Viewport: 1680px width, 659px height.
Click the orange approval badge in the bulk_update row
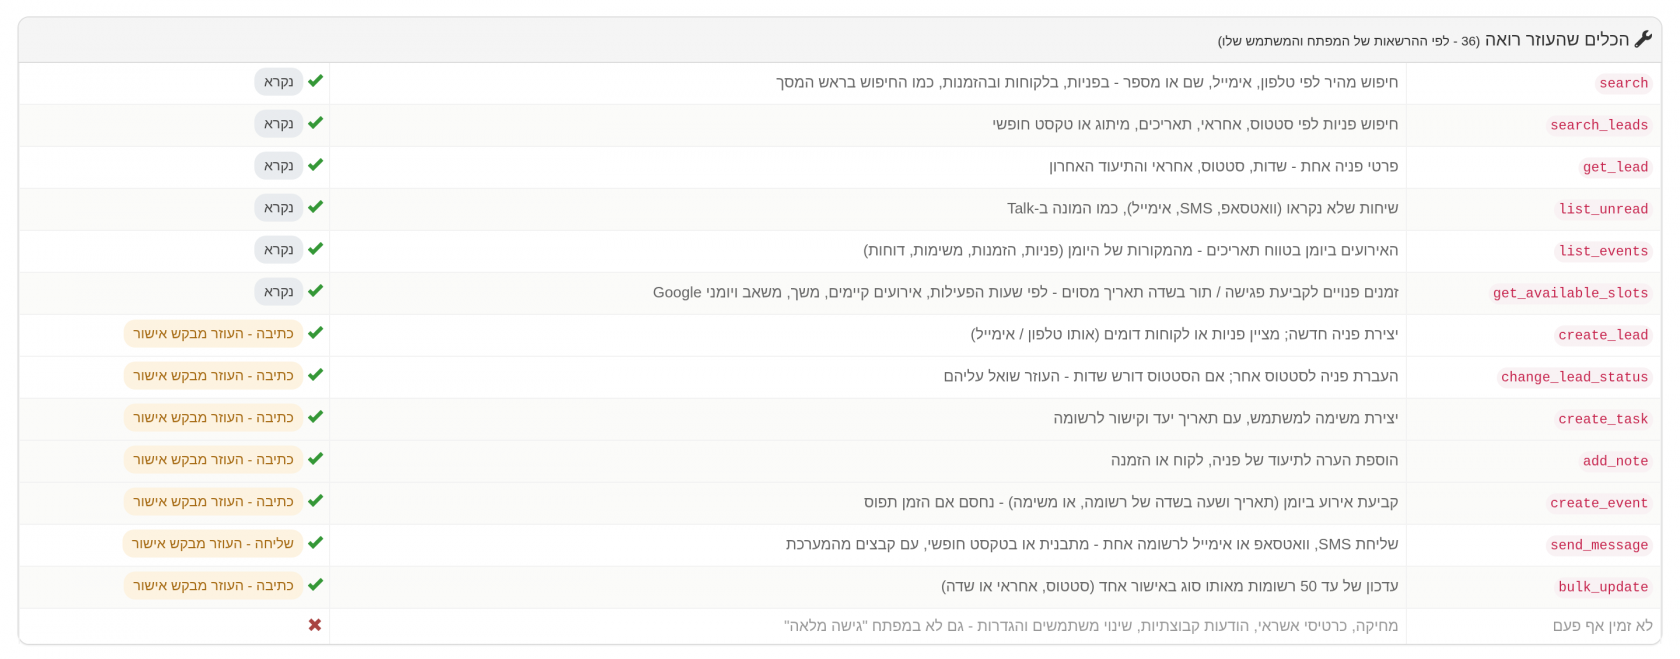[x=213, y=585]
